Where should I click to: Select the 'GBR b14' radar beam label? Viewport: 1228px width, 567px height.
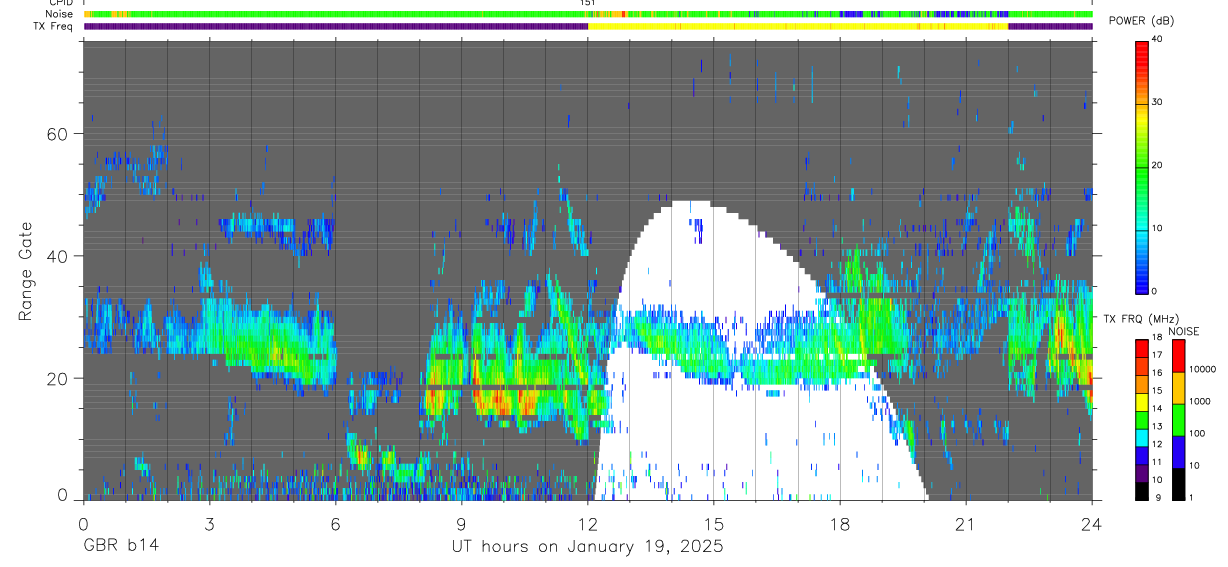tap(119, 547)
